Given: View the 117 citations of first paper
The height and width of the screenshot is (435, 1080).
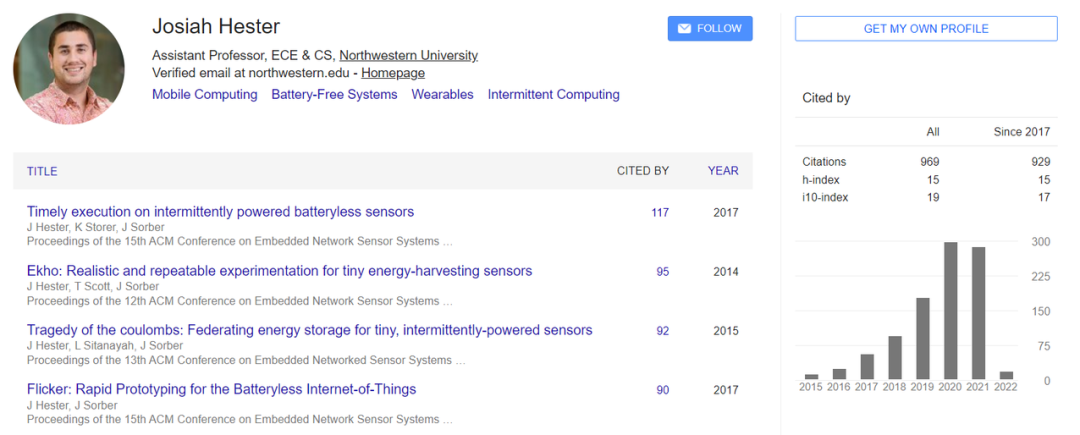Looking at the screenshot, I should pyautogui.click(x=660, y=213).
